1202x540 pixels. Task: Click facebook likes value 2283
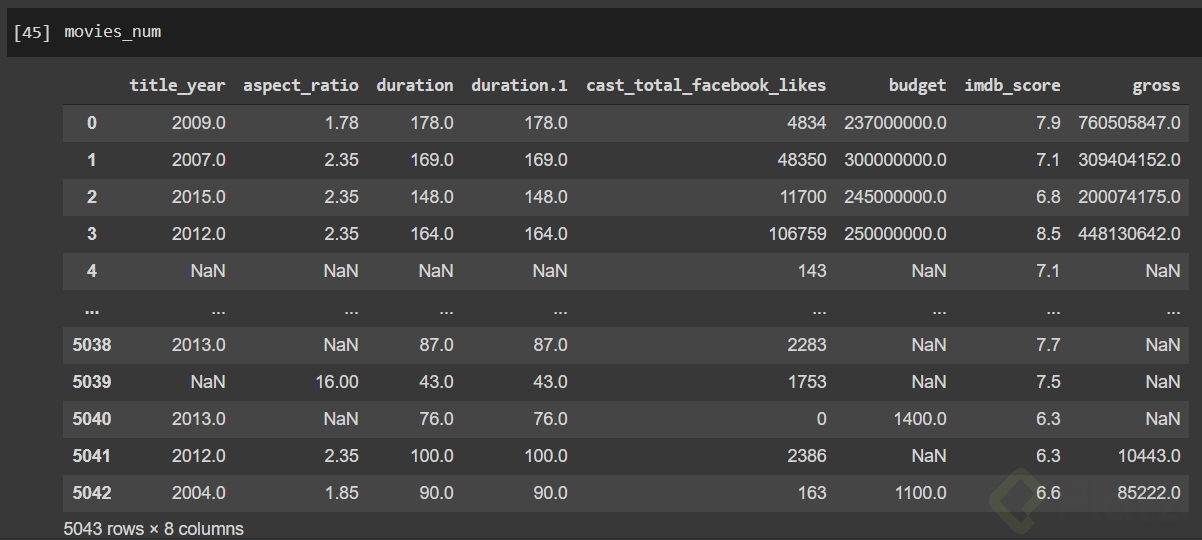point(808,344)
